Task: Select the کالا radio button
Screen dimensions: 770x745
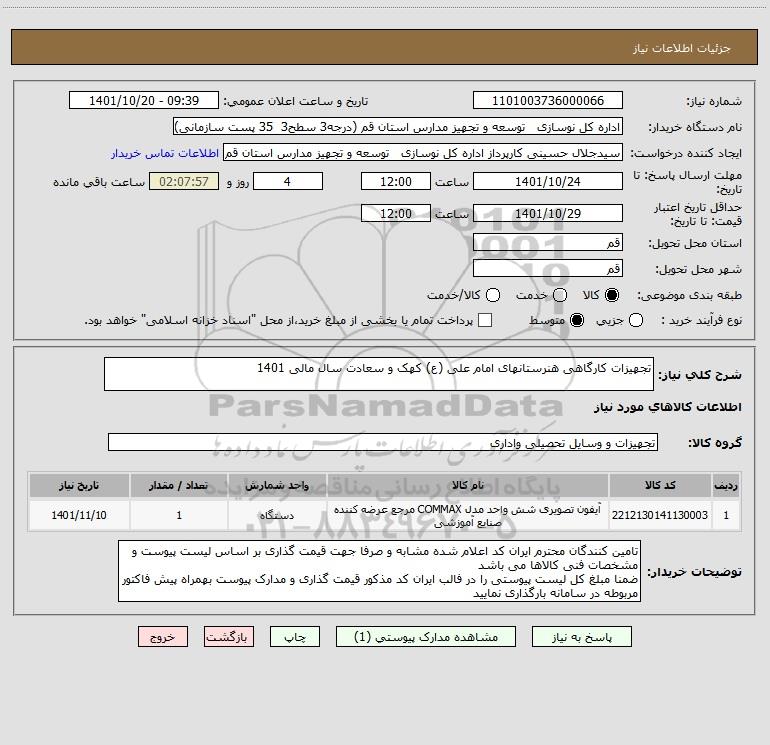Action: (612, 295)
